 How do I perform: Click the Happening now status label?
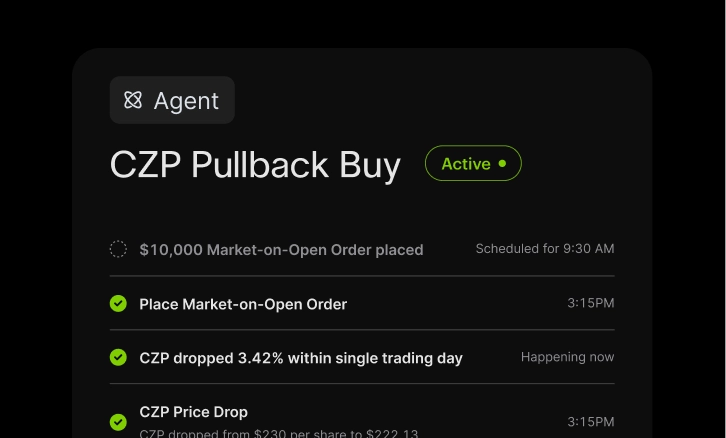click(567, 357)
